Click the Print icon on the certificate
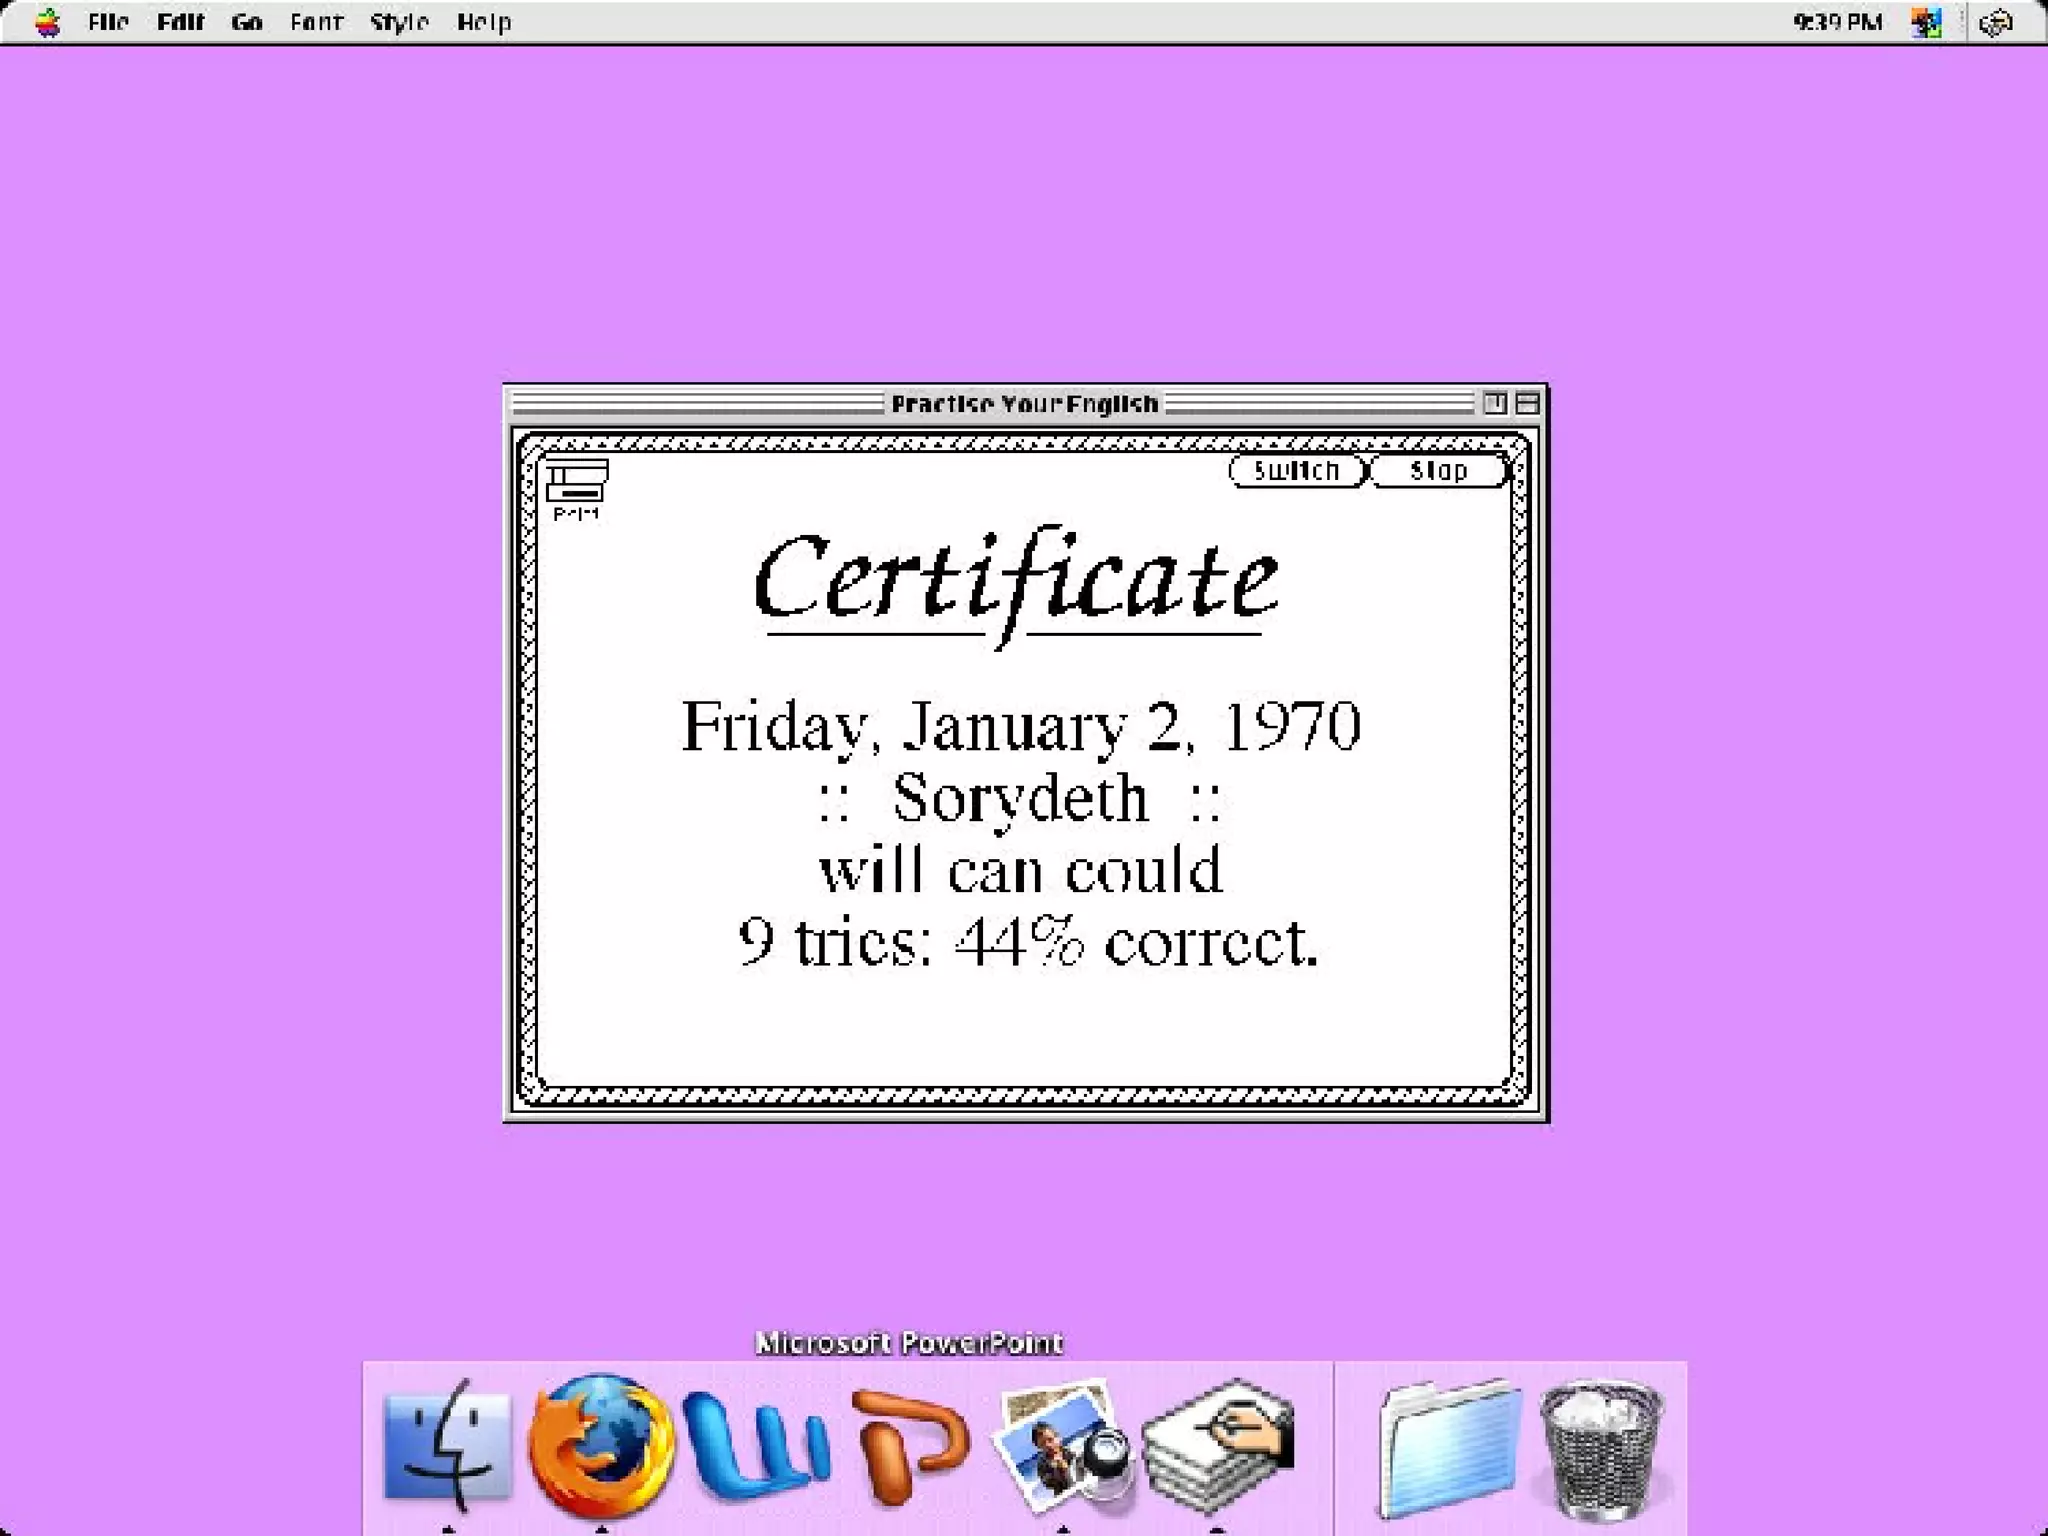This screenshot has height=1536, width=2048. pos(576,483)
